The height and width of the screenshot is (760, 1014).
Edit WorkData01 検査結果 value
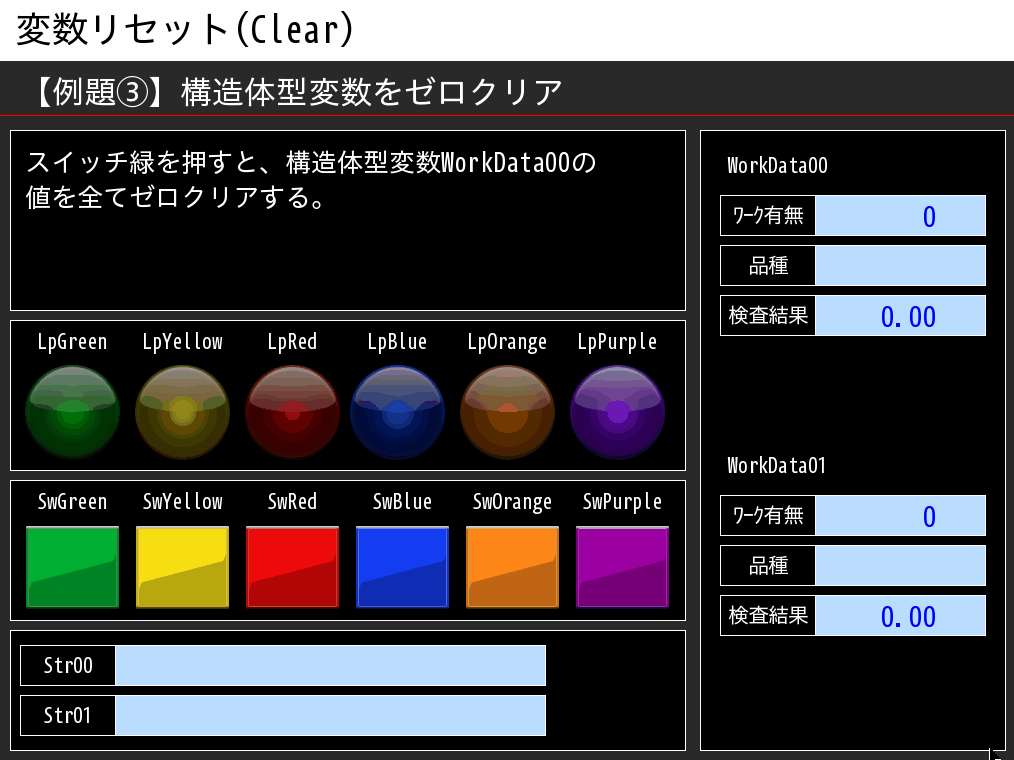(x=900, y=616)
